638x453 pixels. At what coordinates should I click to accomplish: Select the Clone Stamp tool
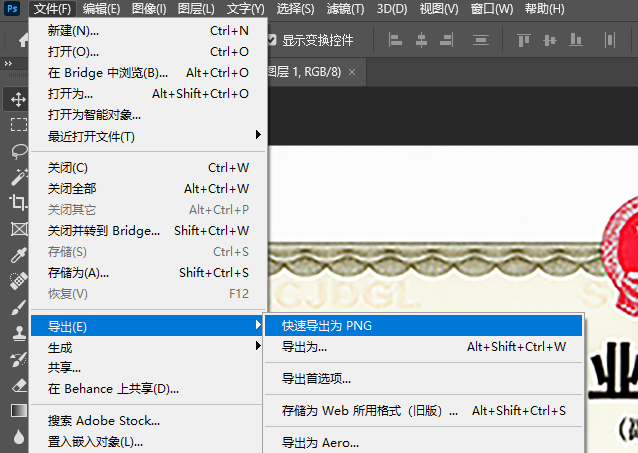(19, 333)
